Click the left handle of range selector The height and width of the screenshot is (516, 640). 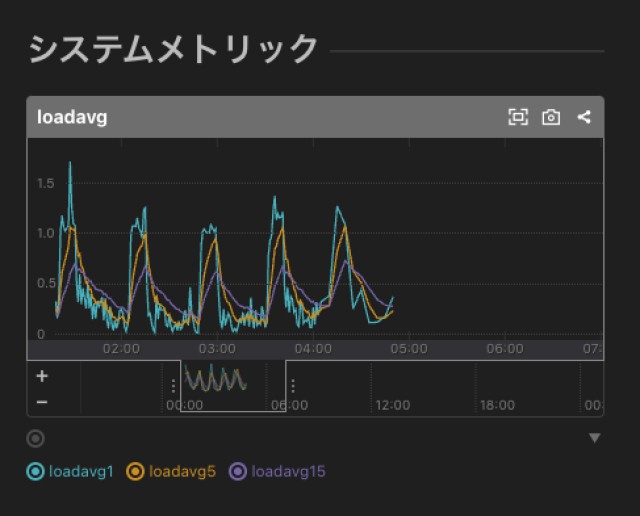[x=174, y=385]
